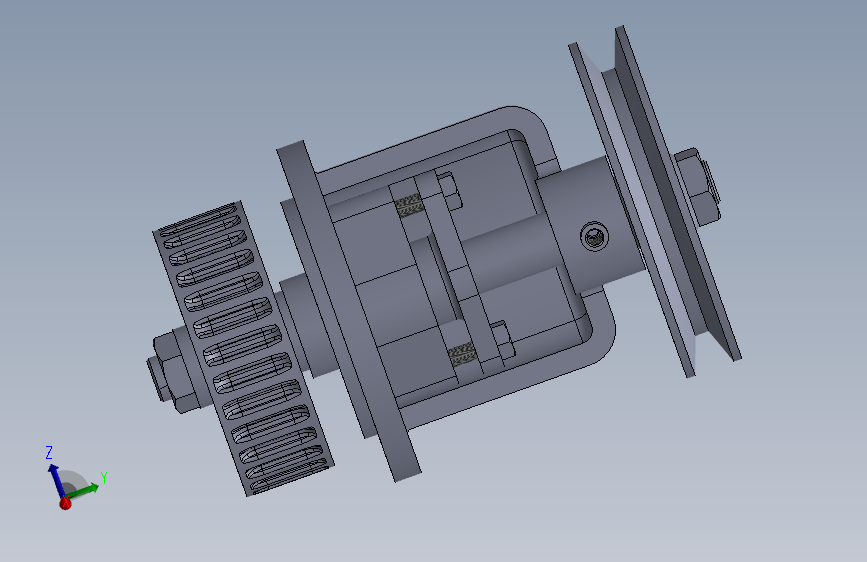This screenshot has height=562, width=867.
Task: Click the red X origin of triad
Action: [65, 503]
